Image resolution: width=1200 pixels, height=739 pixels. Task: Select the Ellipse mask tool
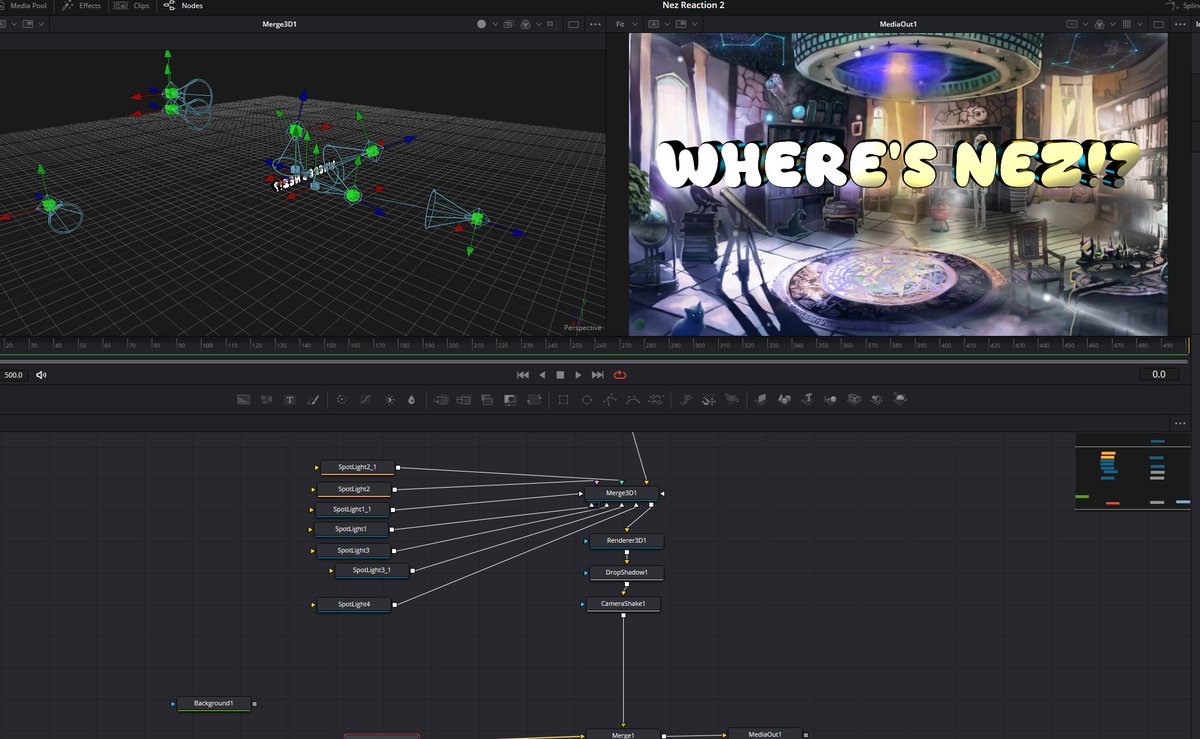click(587, 400)
